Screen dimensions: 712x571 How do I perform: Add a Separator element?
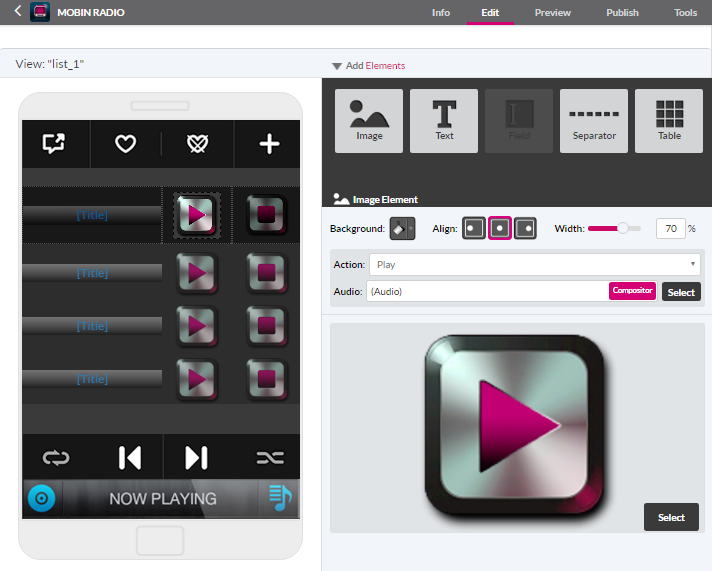click(594, 121)
